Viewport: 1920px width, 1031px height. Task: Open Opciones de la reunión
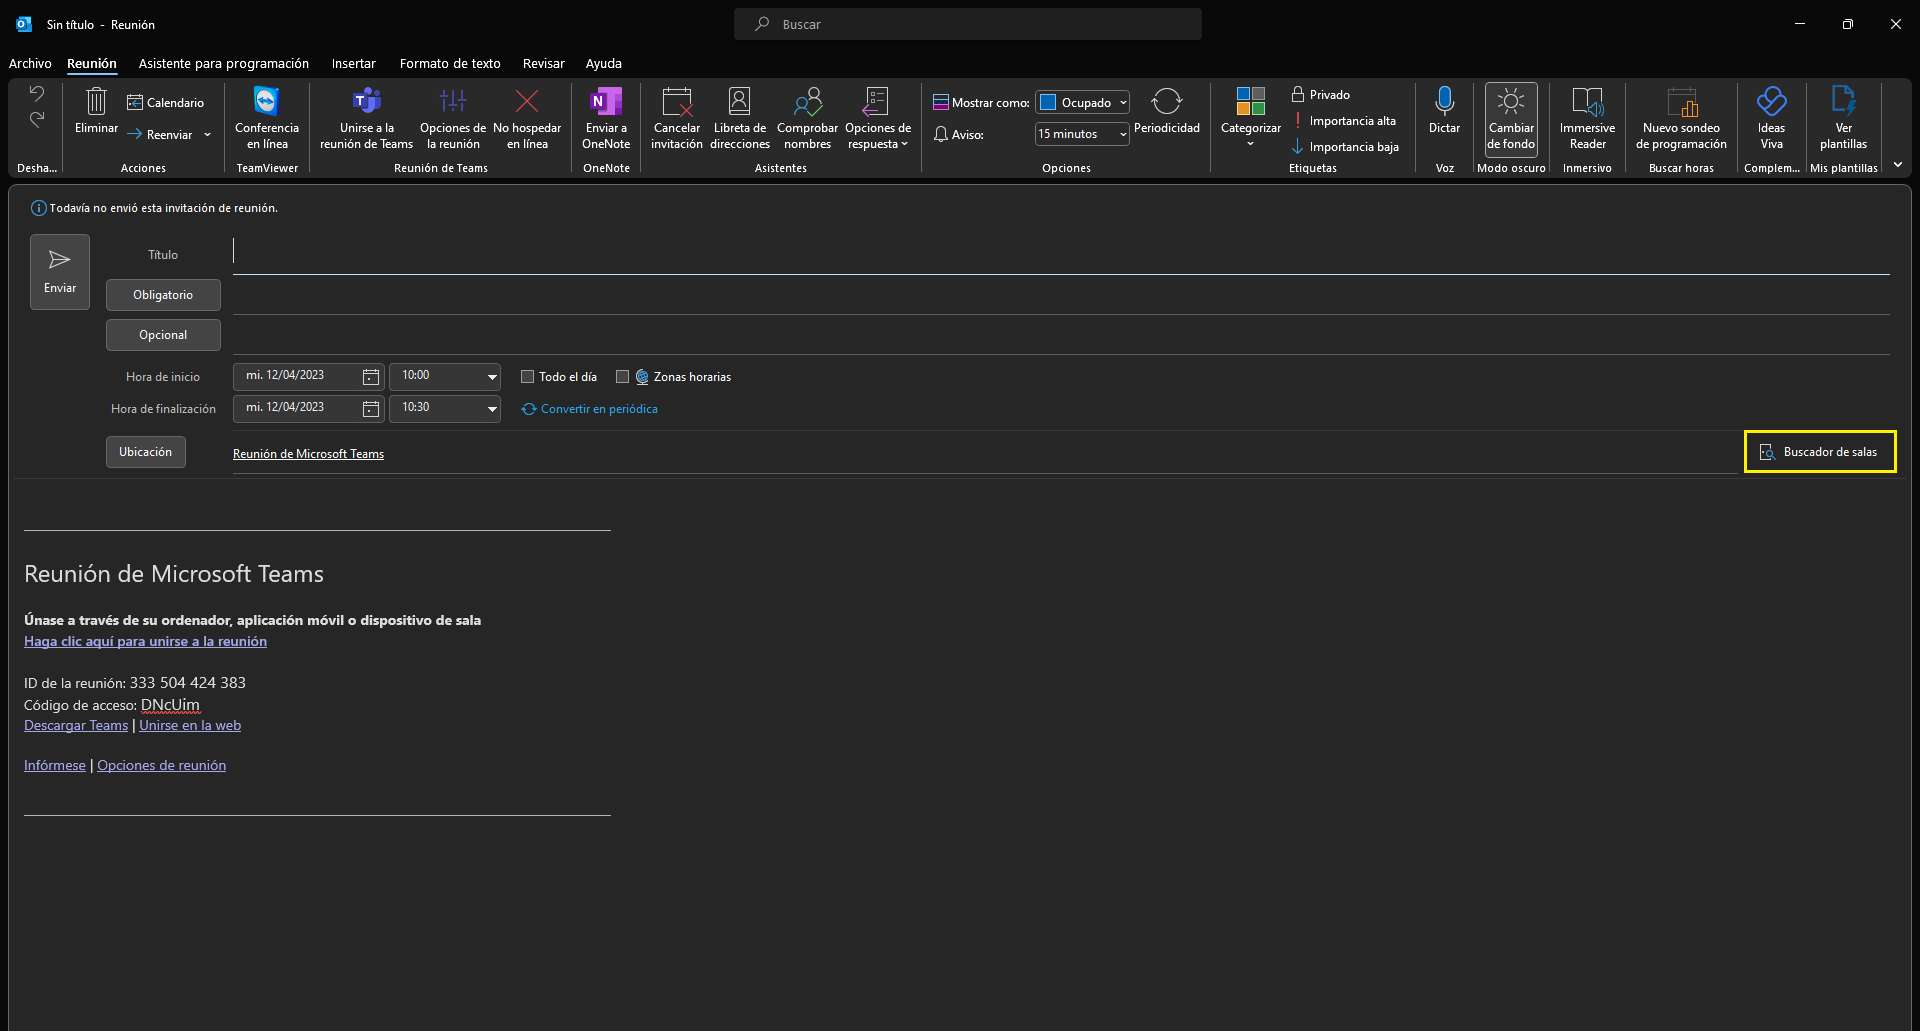coord(453,118)
